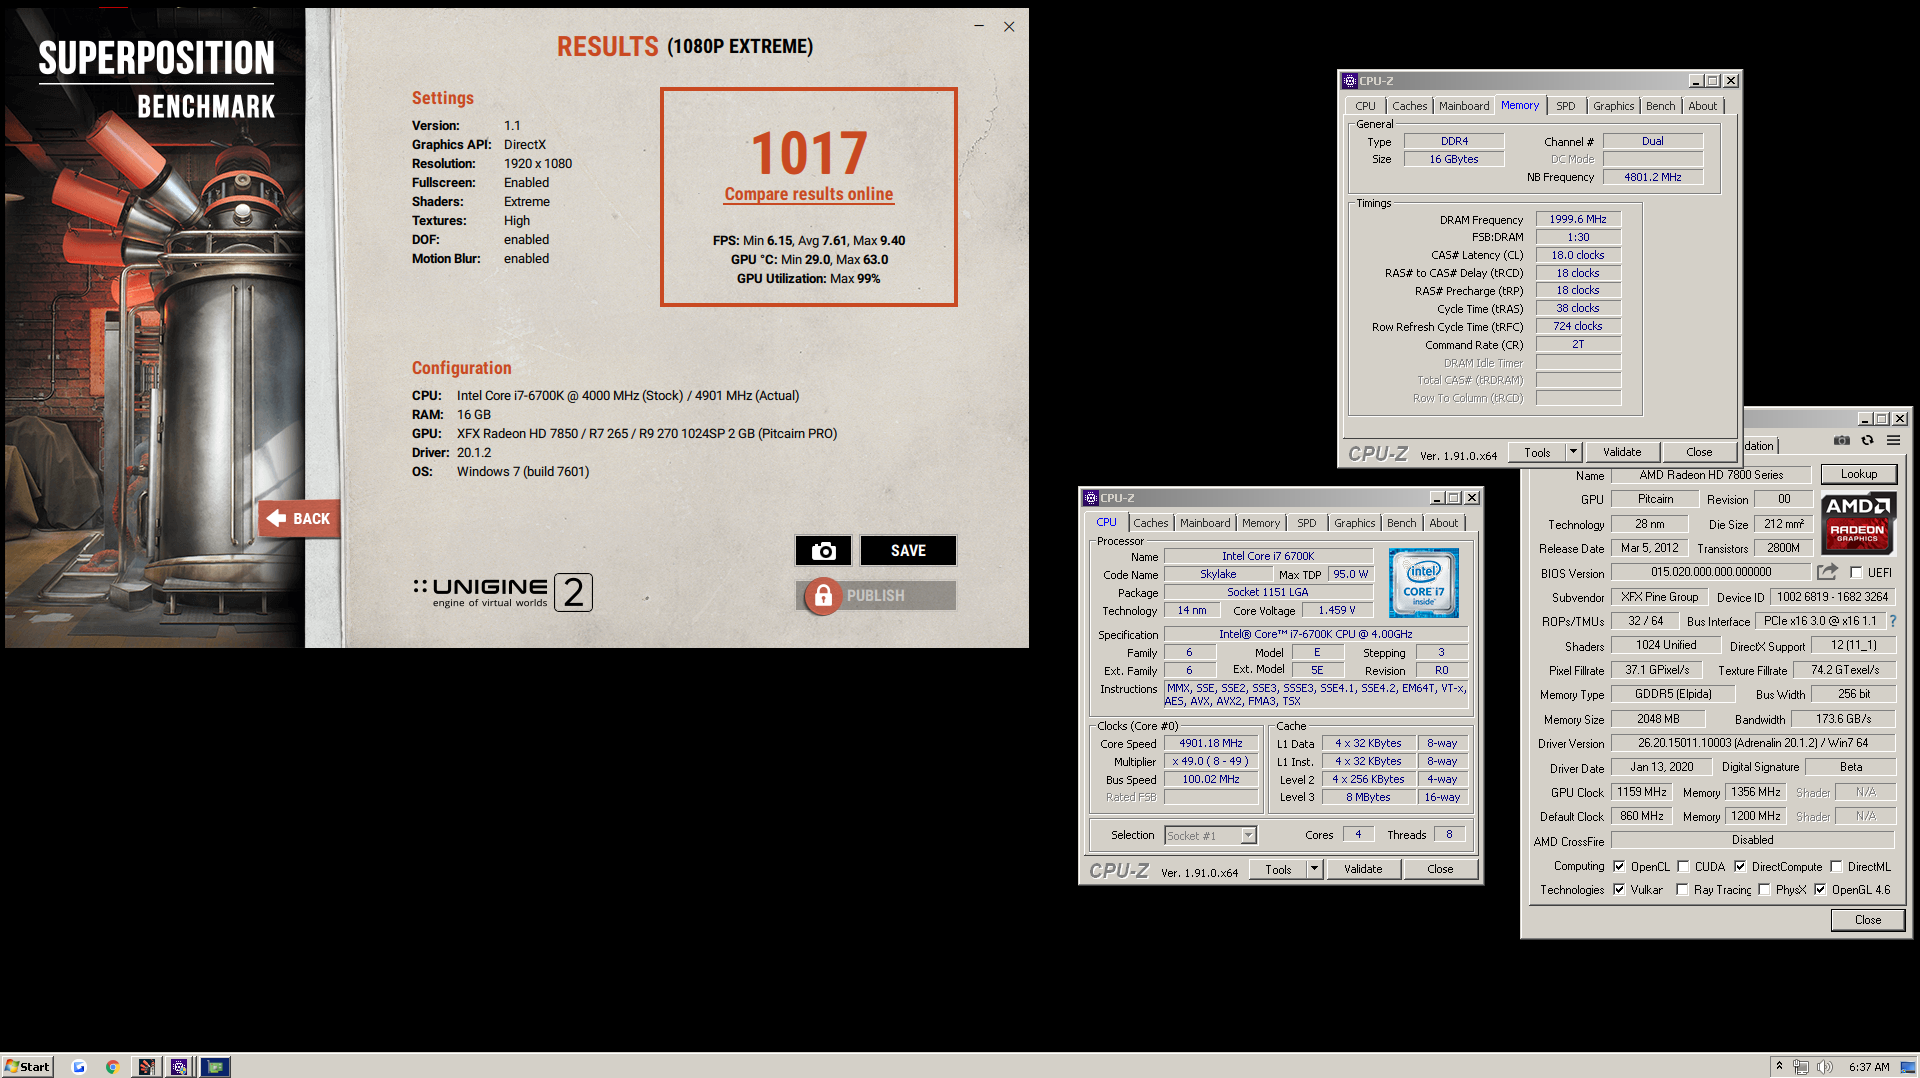Toggle the Vulkan checkbox
The image size is (1920, 1078).
[x=1619, y=890]
